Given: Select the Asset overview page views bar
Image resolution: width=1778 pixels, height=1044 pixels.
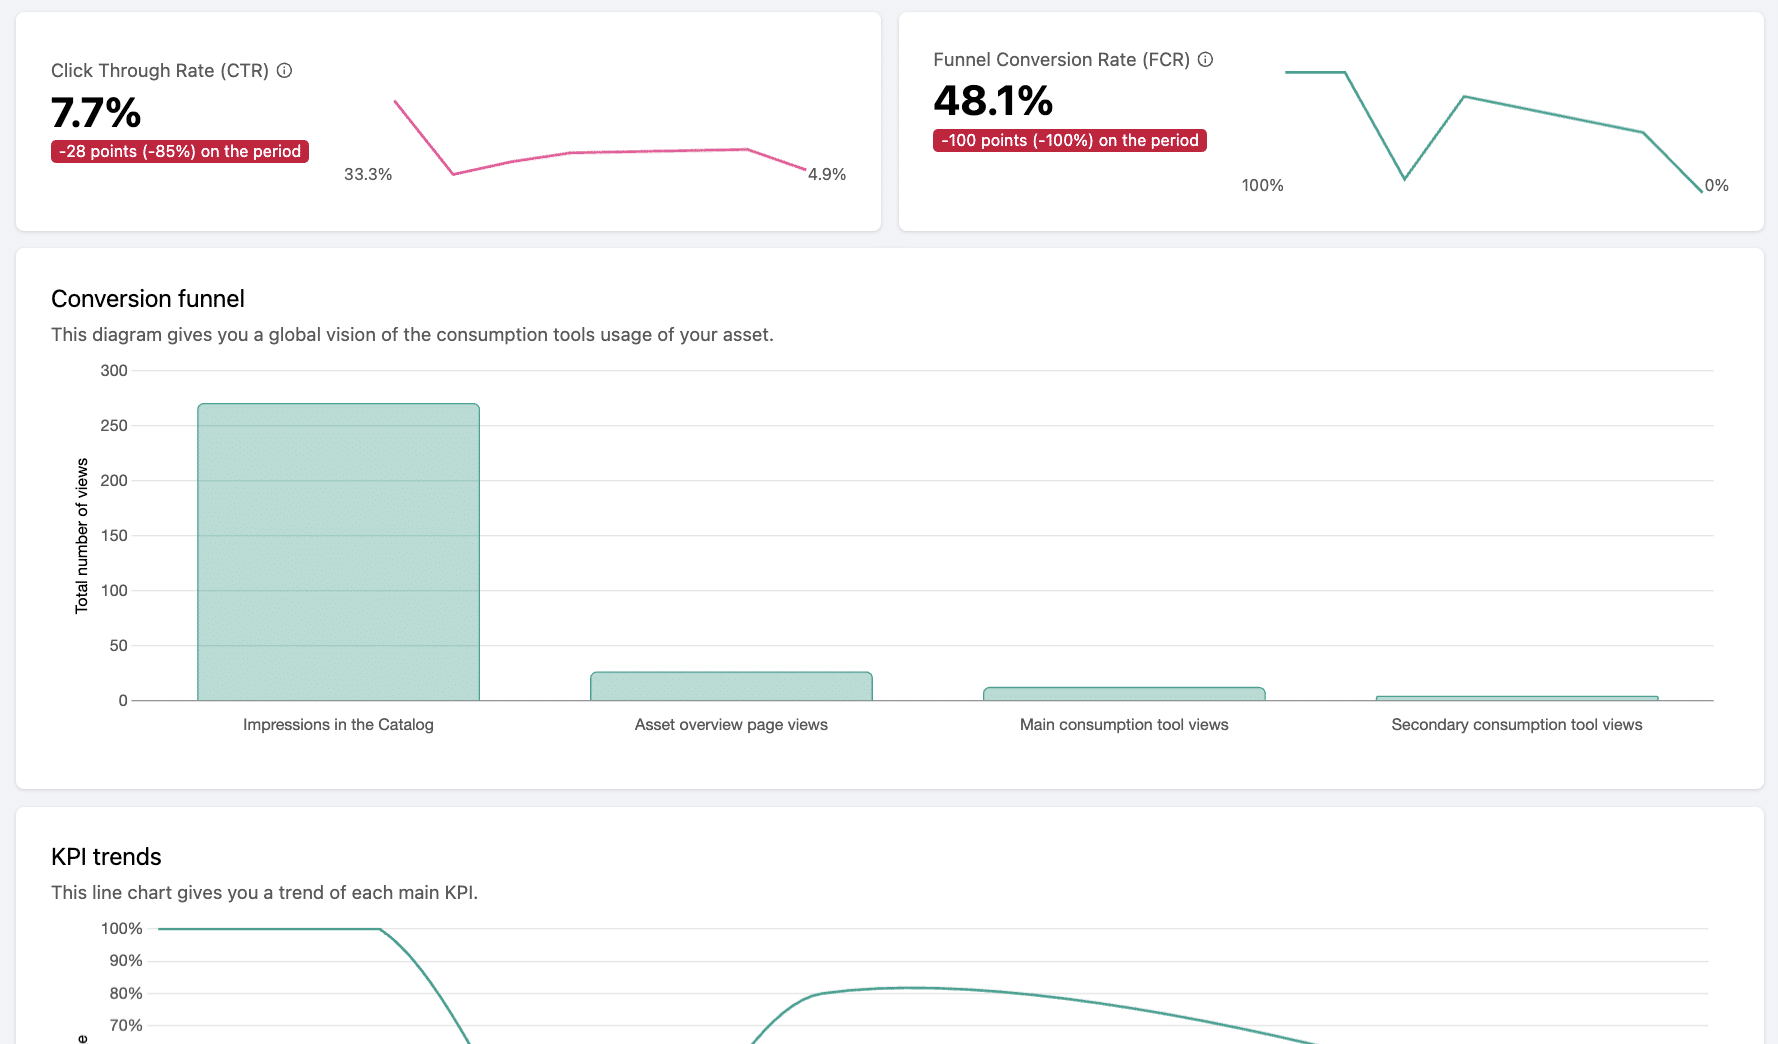Looking at the screenshot, I should (x=731, y=686).
